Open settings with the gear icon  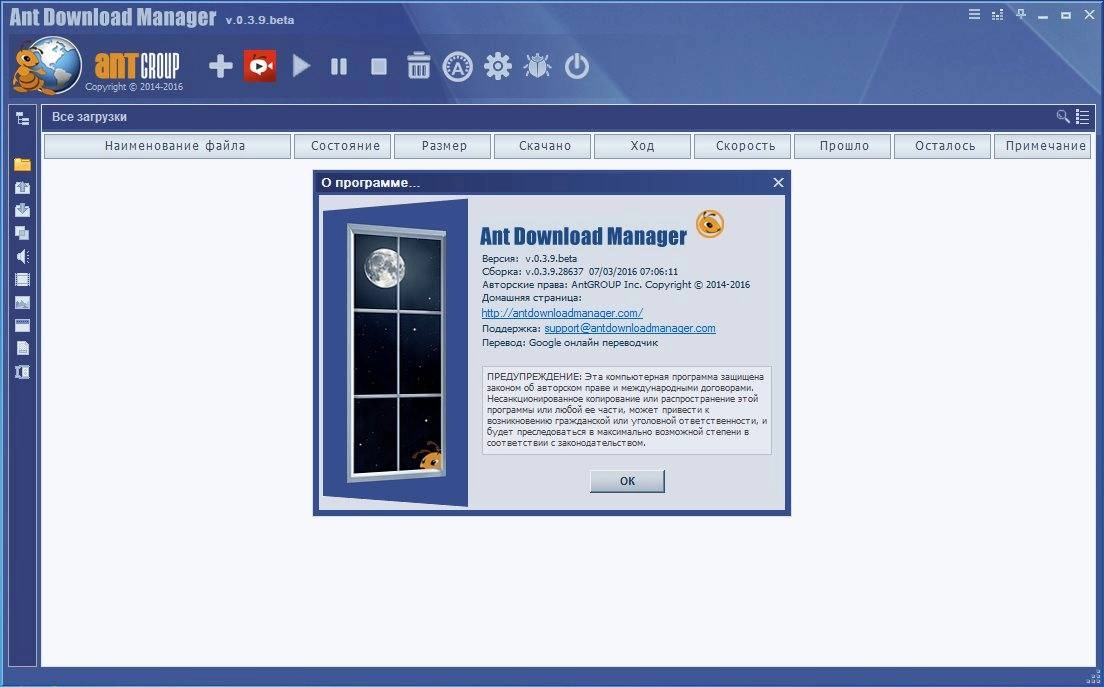498,67
